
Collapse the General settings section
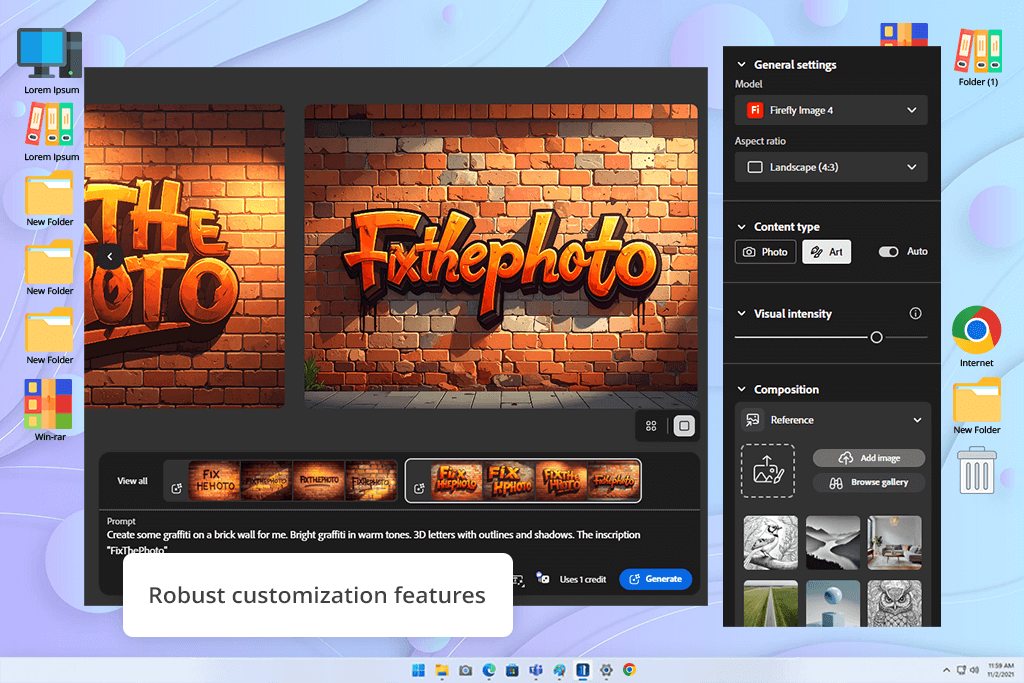(741, 64)
